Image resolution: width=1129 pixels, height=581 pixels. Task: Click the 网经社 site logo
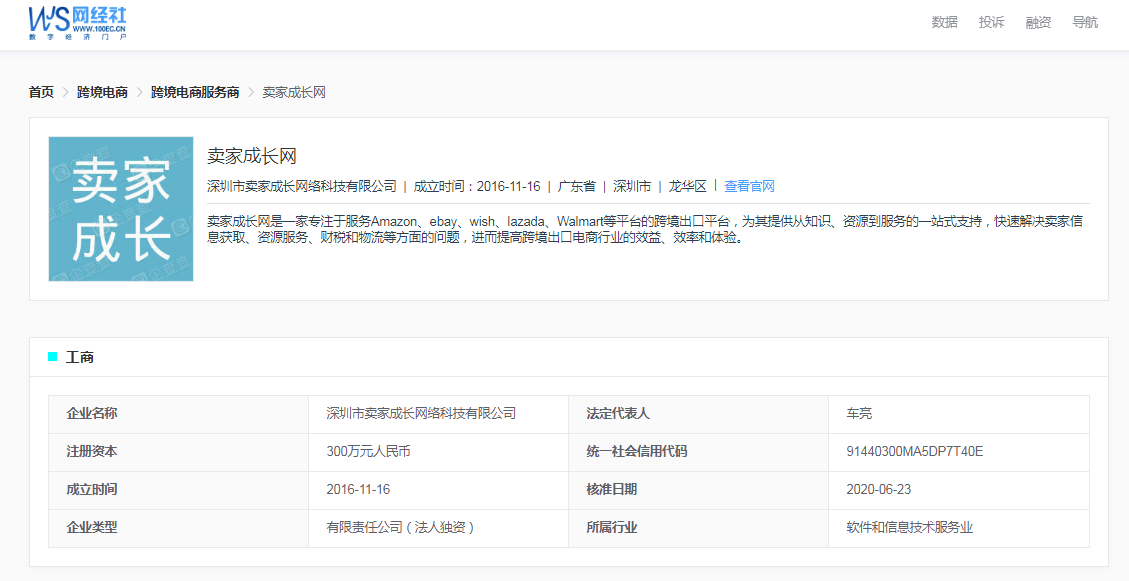[x=78, y=23]
